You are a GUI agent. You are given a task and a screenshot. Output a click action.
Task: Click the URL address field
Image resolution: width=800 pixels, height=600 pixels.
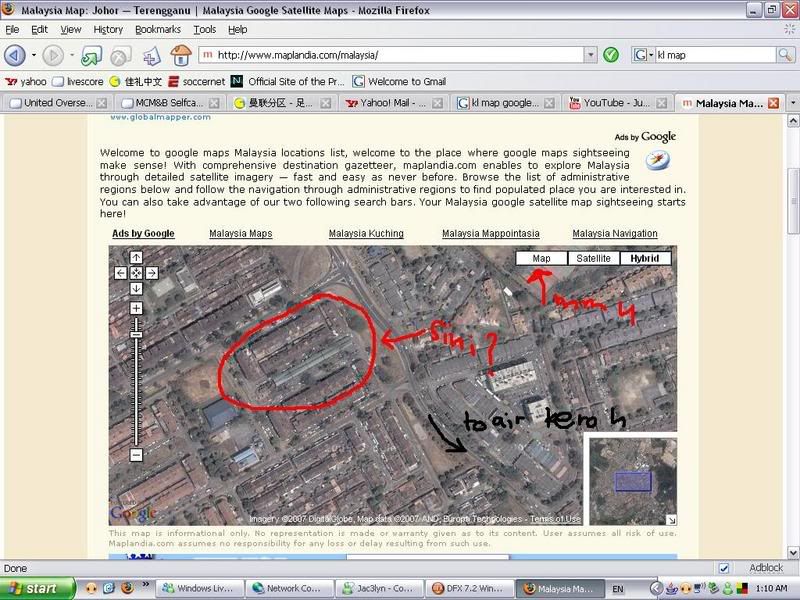(x=391, y=55)
